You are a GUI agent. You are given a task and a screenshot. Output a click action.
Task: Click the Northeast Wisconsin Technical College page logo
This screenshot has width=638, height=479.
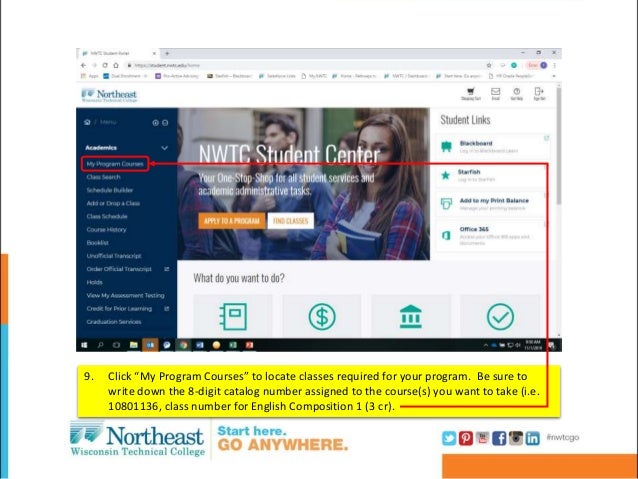(x=109, y=95)
